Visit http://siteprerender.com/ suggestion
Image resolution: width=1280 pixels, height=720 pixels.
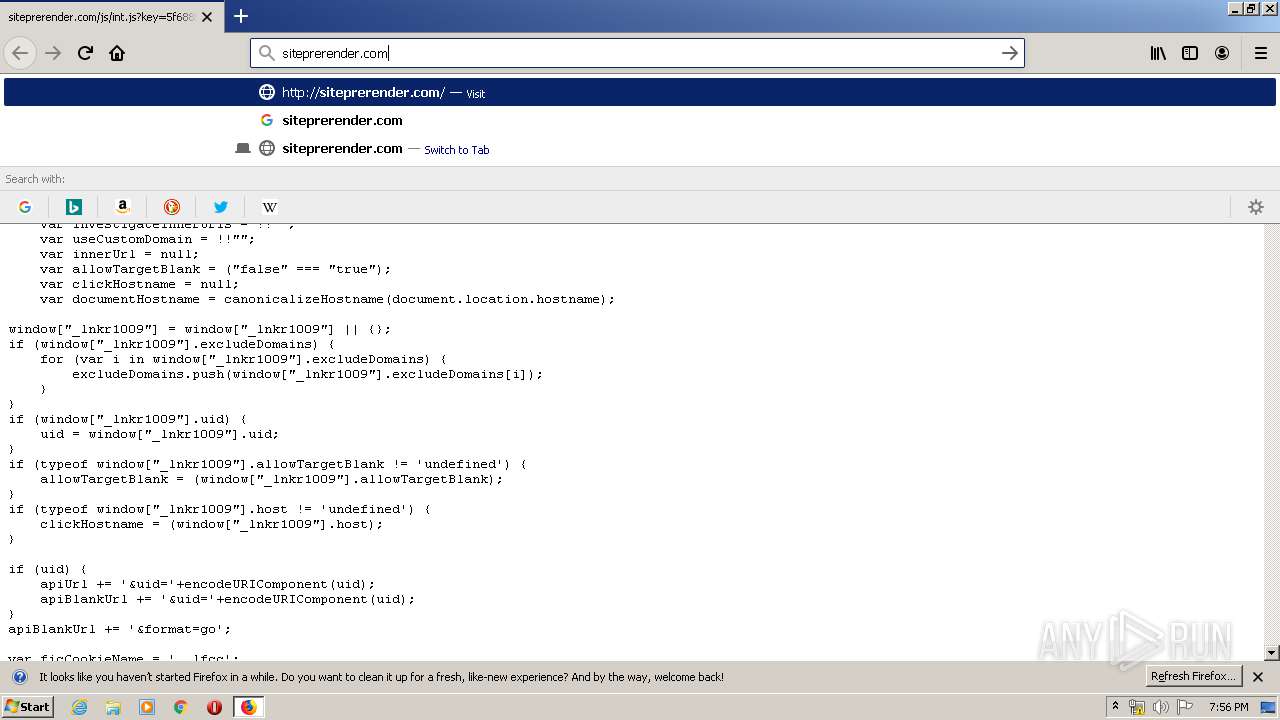pyautogui.click(x=640, y=92)
